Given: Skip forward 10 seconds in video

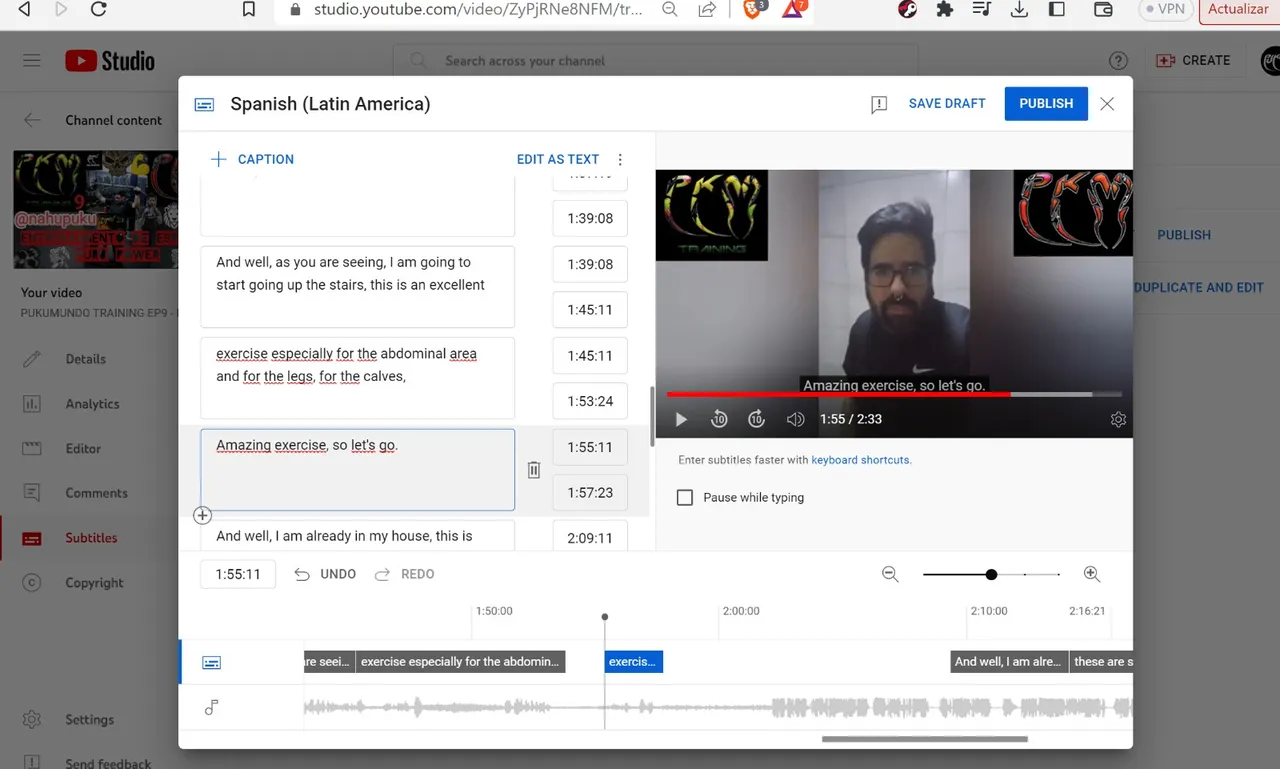Looking at the screenshot, I should (757, 420).
